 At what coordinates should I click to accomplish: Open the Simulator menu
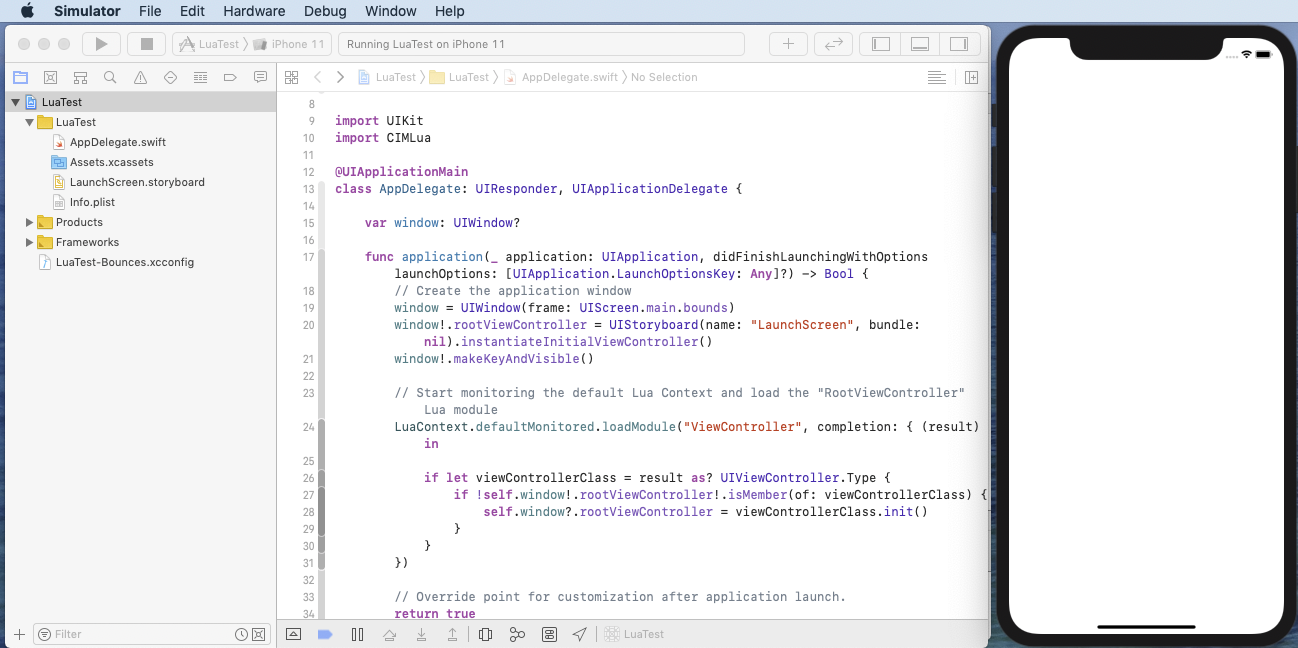pos(87,11)
